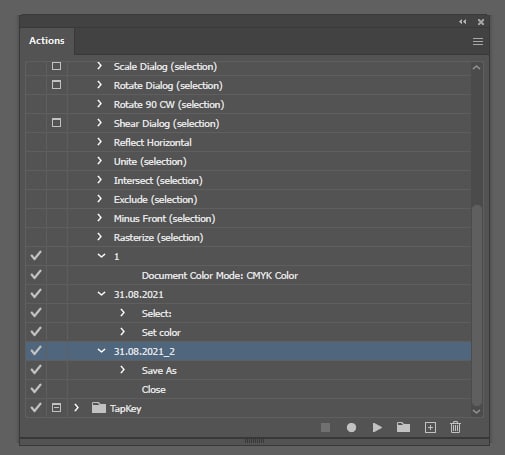Expand the TapKey folder set
Viewport: 505px width, 455px height.
[x=76, y=408]
